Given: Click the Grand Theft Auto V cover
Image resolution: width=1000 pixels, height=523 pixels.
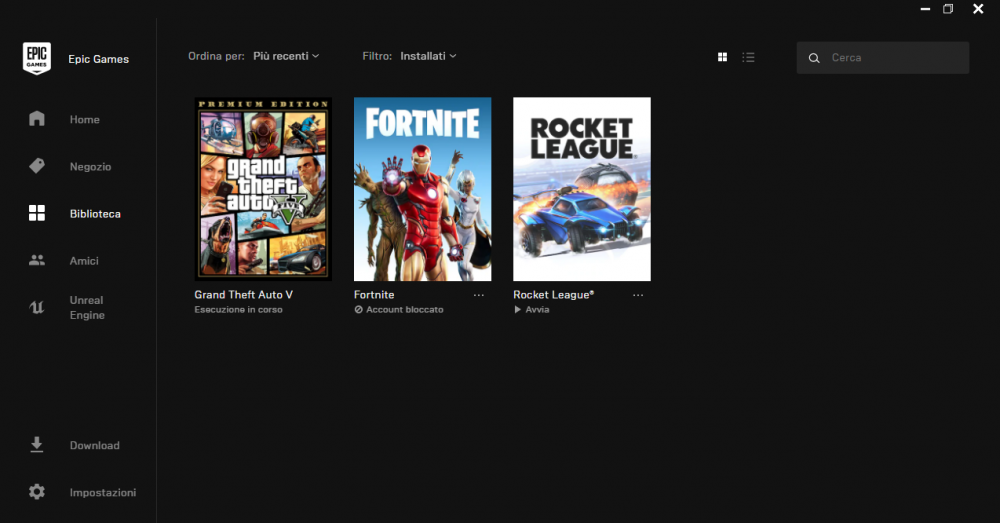Looking at the screenshot, I should (263, 189).
